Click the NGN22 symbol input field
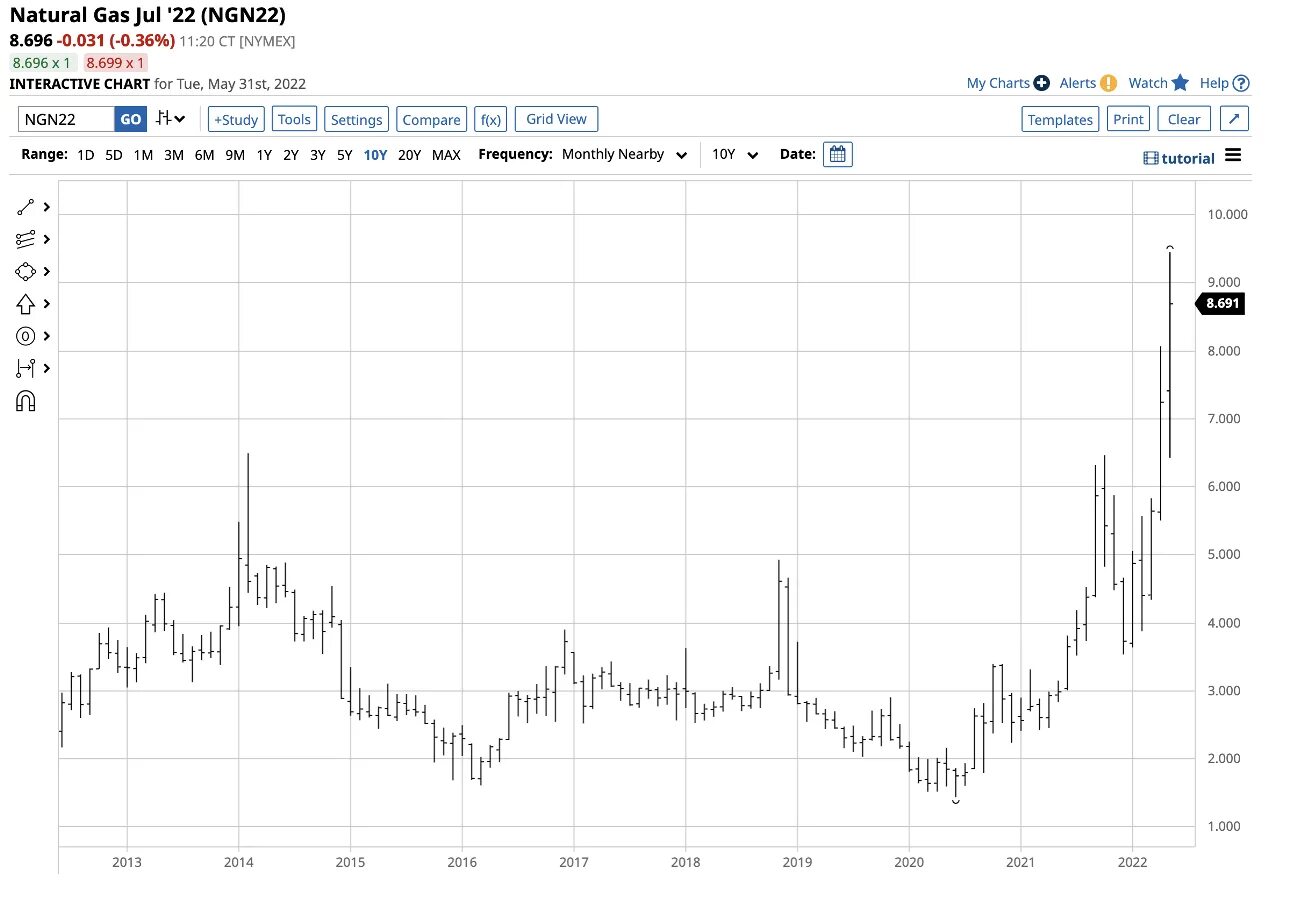 pyautogui.click(x=66, y=119)
